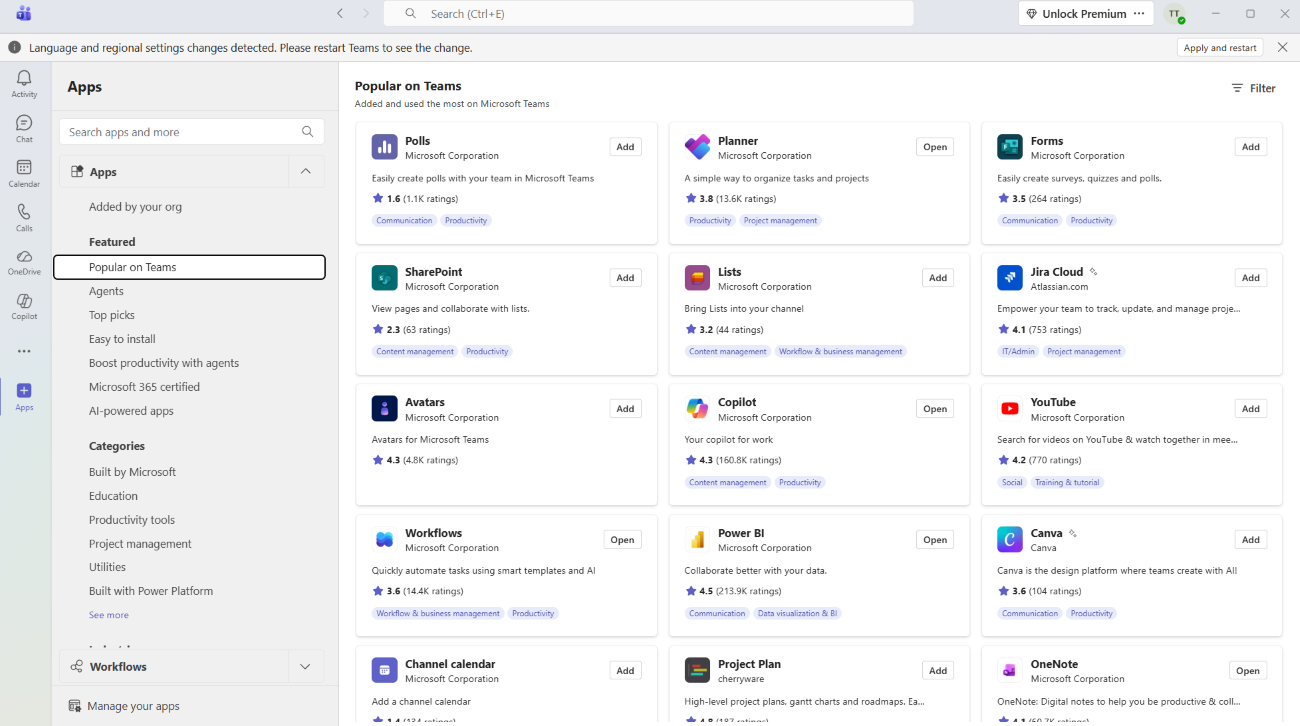Click the Polls app icon
The image size is (1300, 726).
coord(384,147)
